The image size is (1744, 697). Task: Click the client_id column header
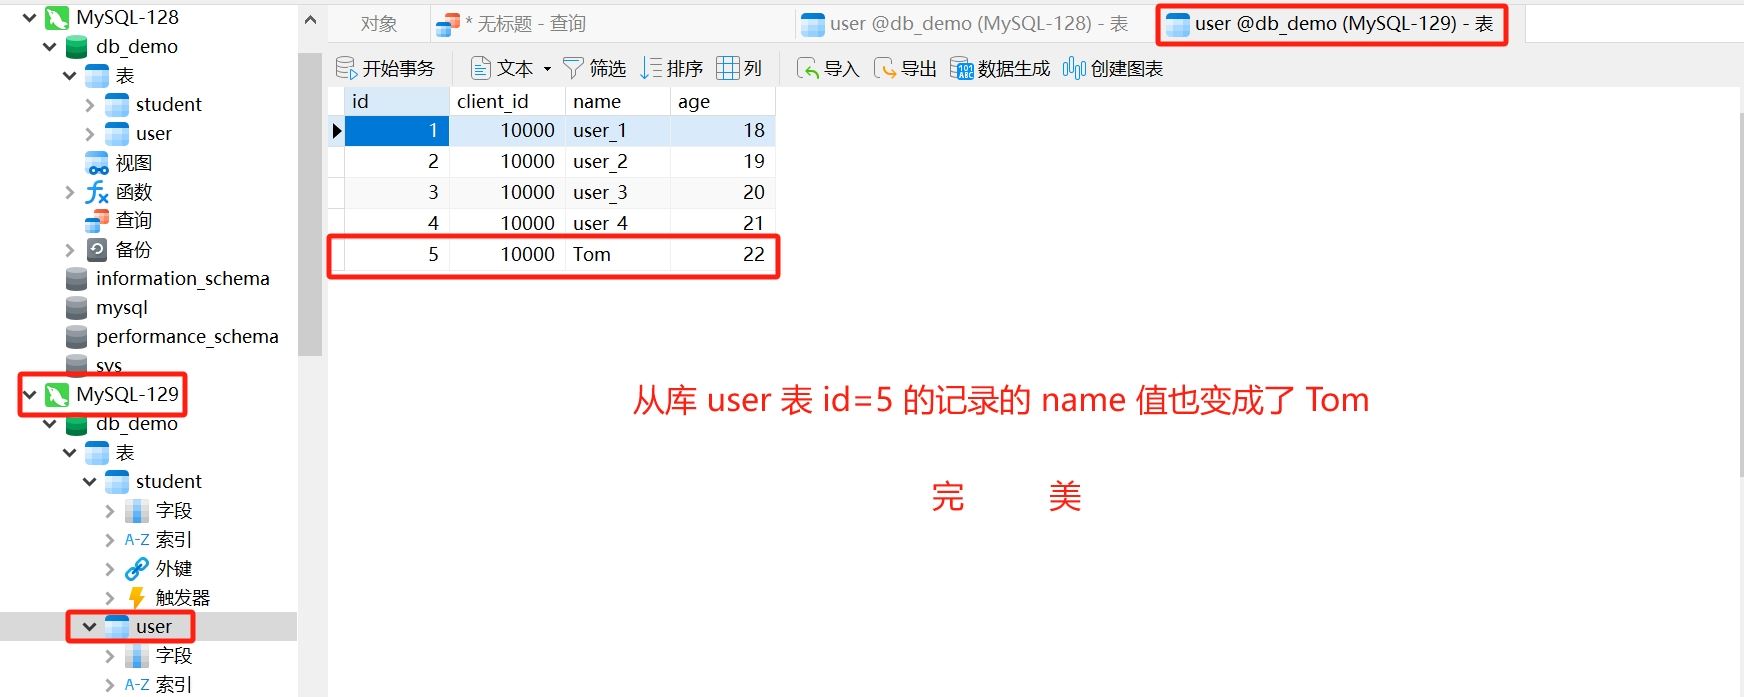(507, 101)
